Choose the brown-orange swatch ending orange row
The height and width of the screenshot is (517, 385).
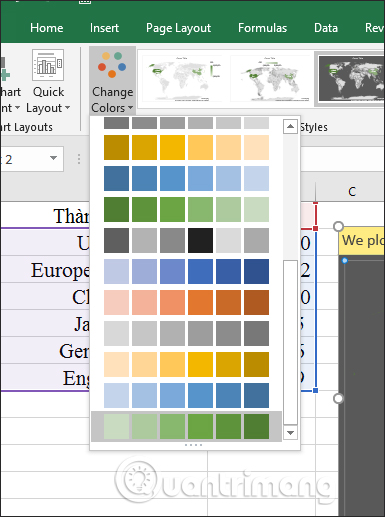point(256,302)
